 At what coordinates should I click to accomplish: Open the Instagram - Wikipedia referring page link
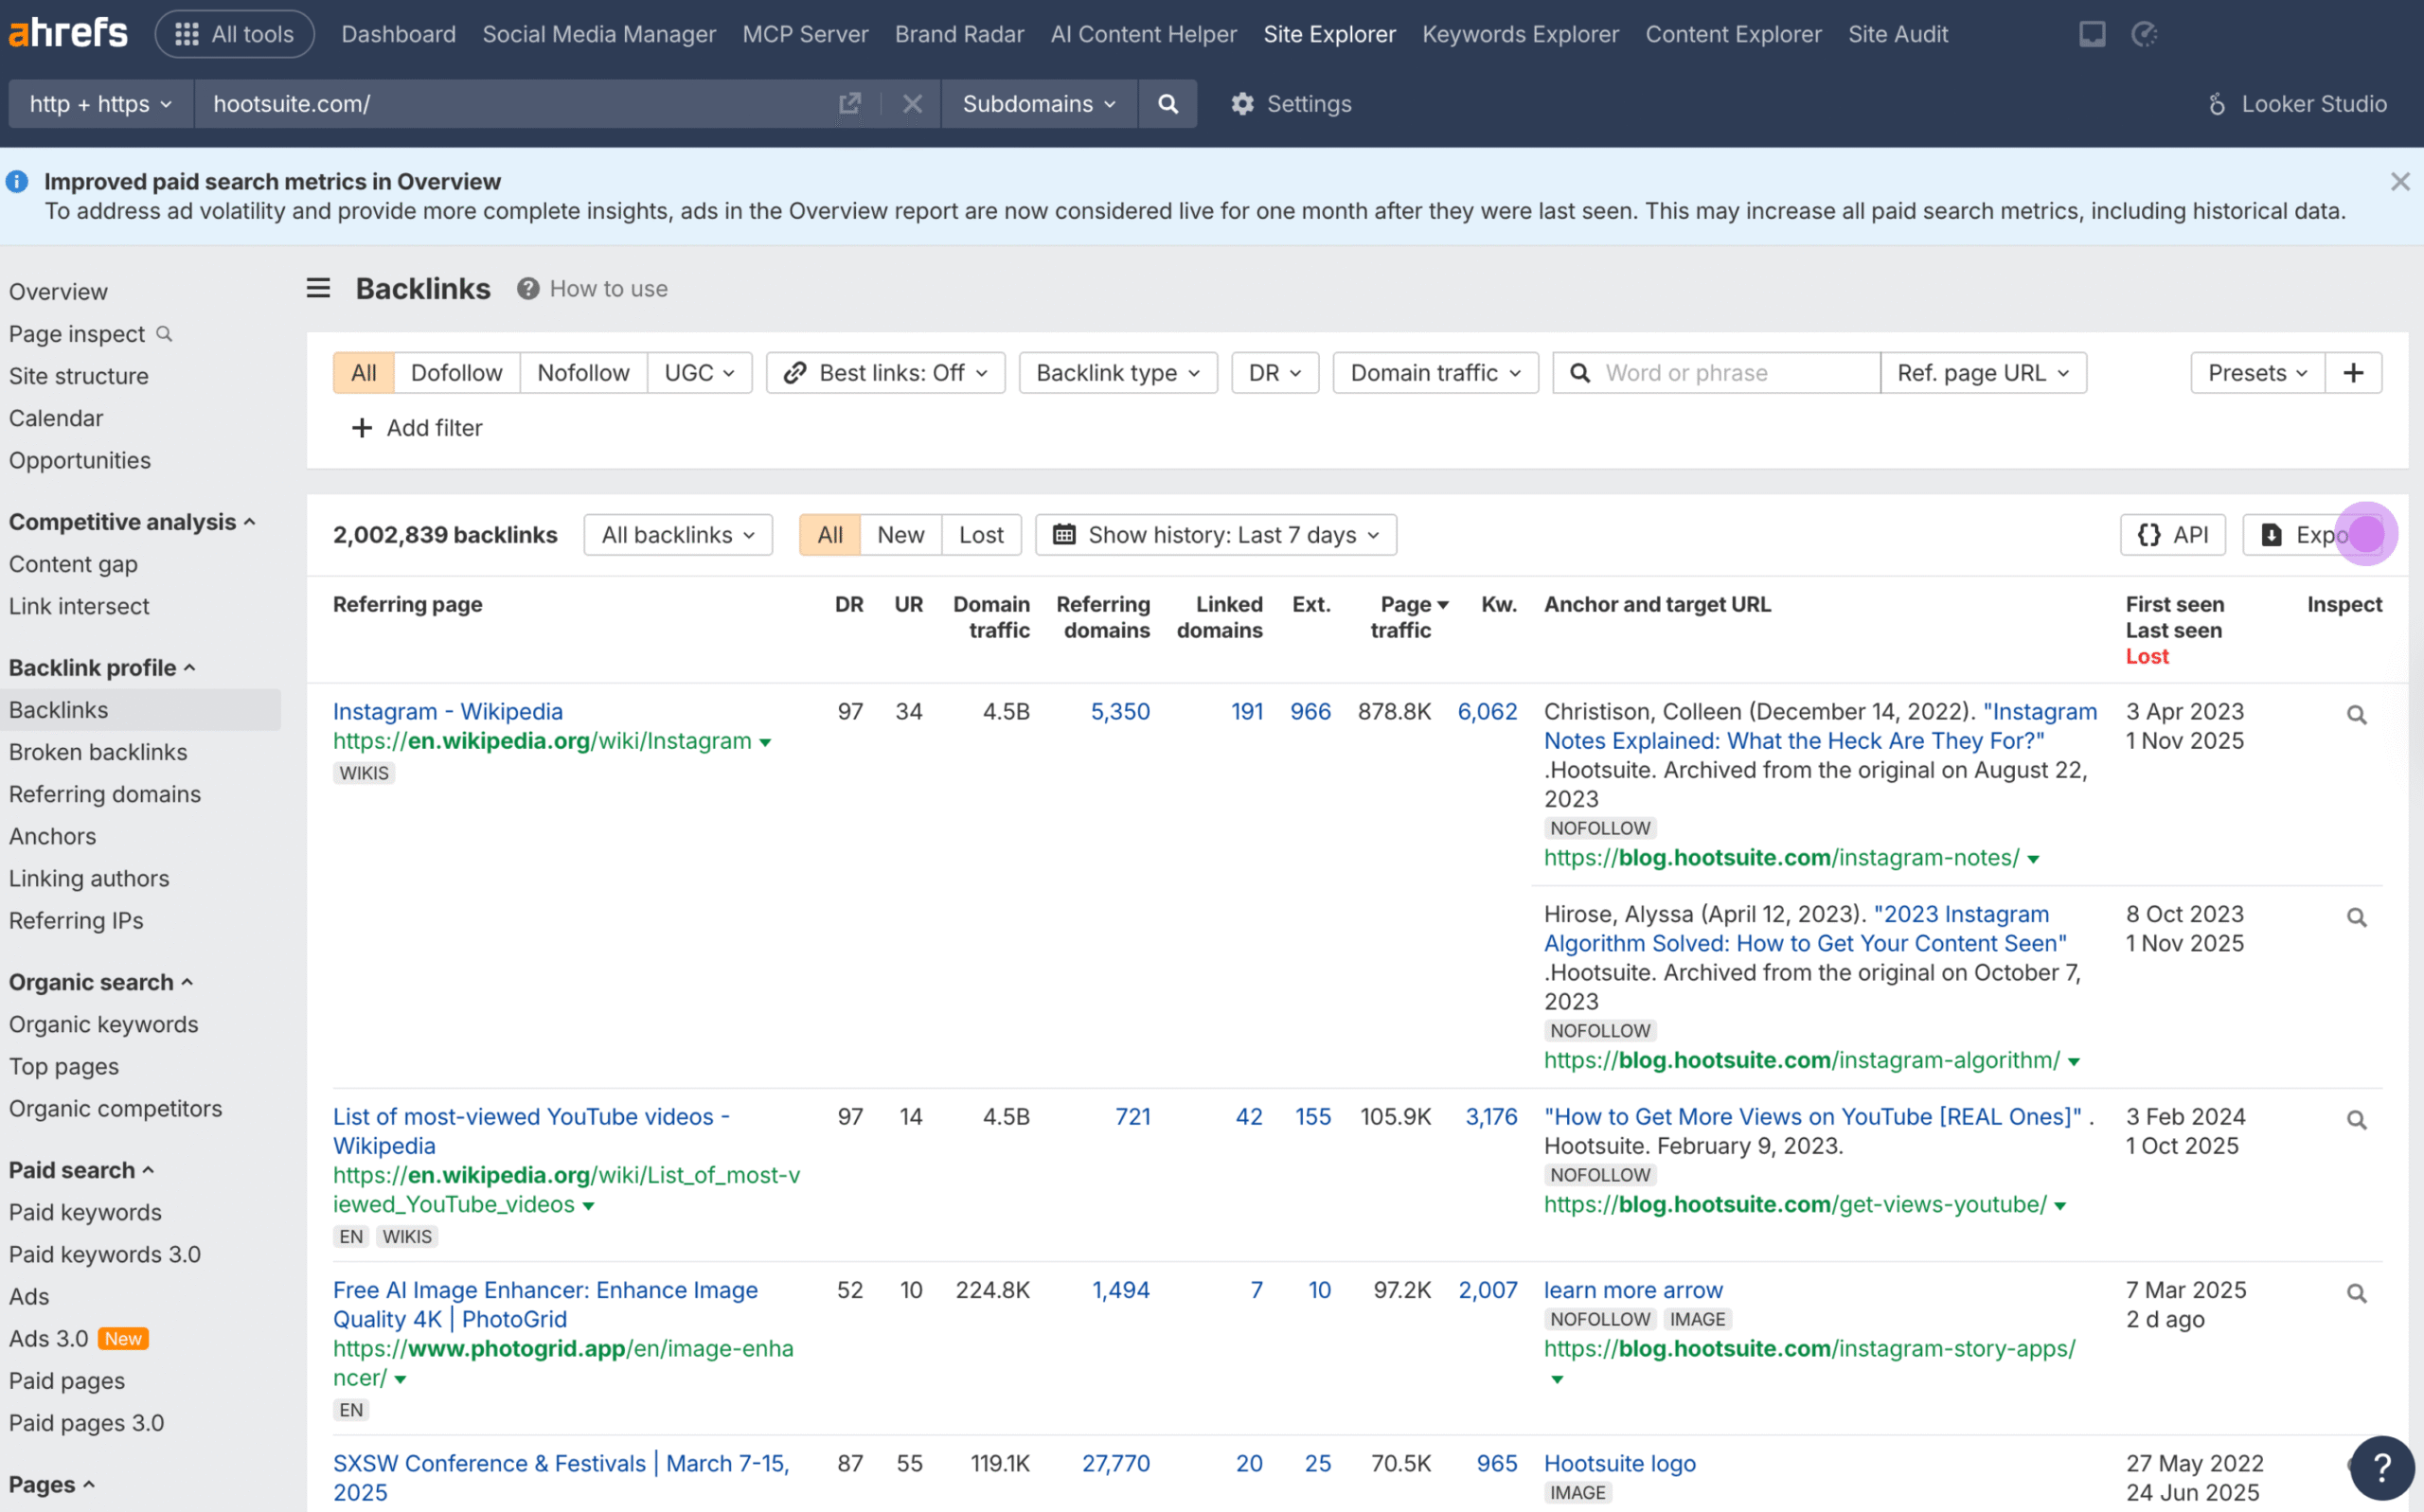447,711
